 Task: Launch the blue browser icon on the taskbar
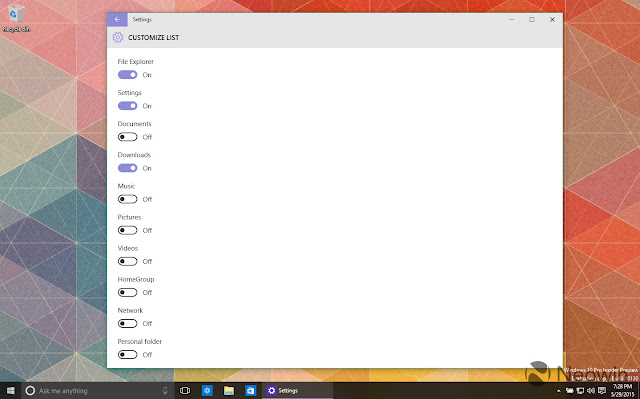click(207, 391)
